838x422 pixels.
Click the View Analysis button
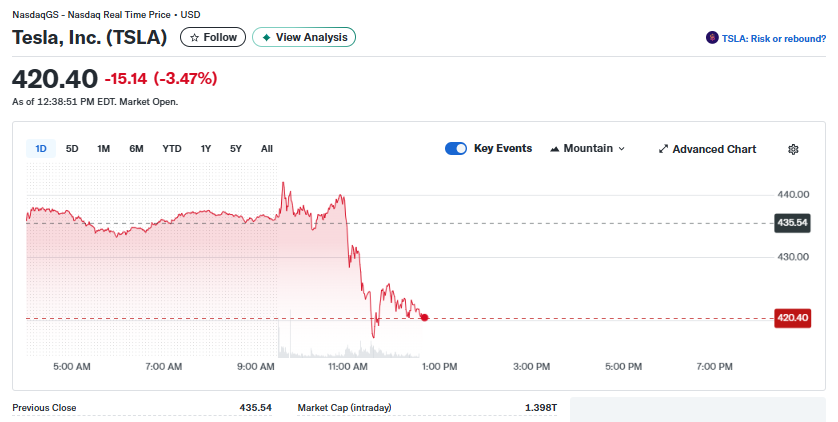pos(304,37)
